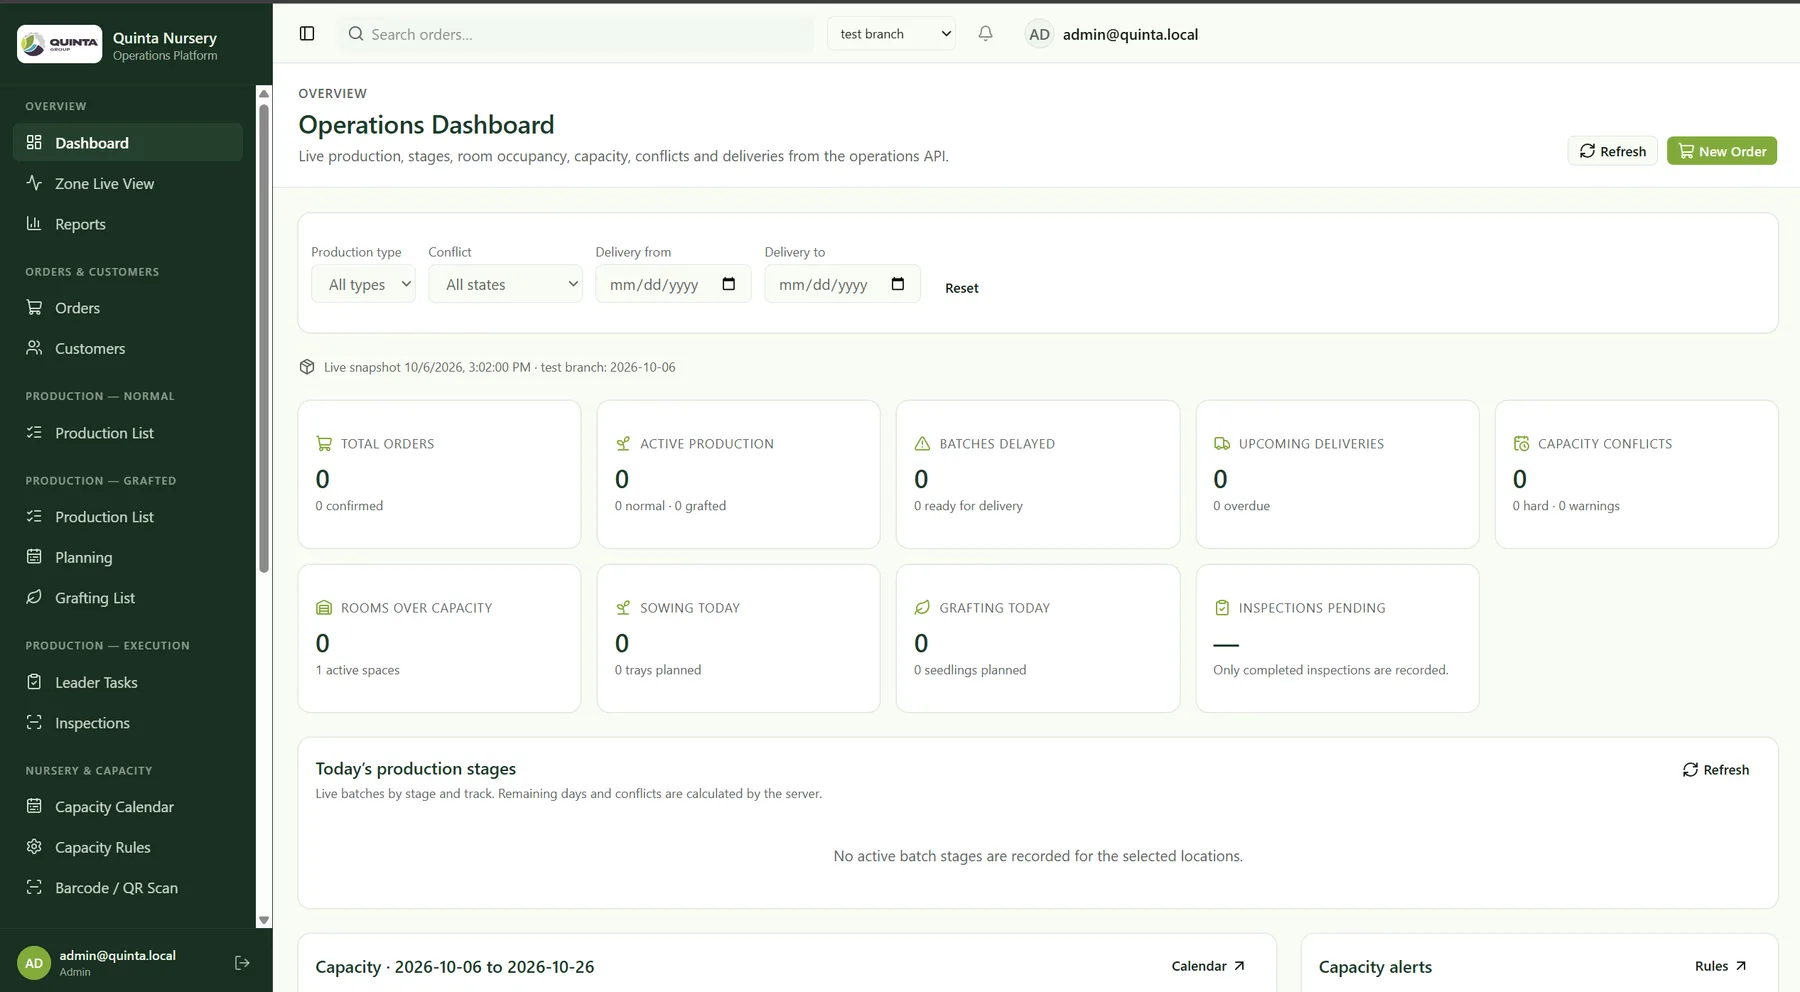Focus the Search orders field
The image size is (1800, 992).
(x=576, y=34)
